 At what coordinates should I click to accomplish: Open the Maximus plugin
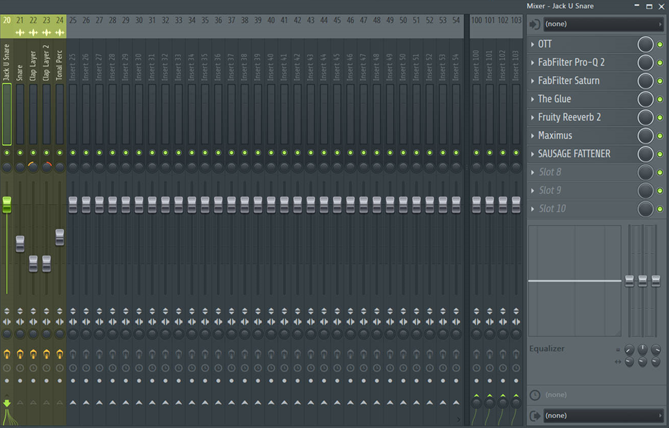click(x=555, y=136)
